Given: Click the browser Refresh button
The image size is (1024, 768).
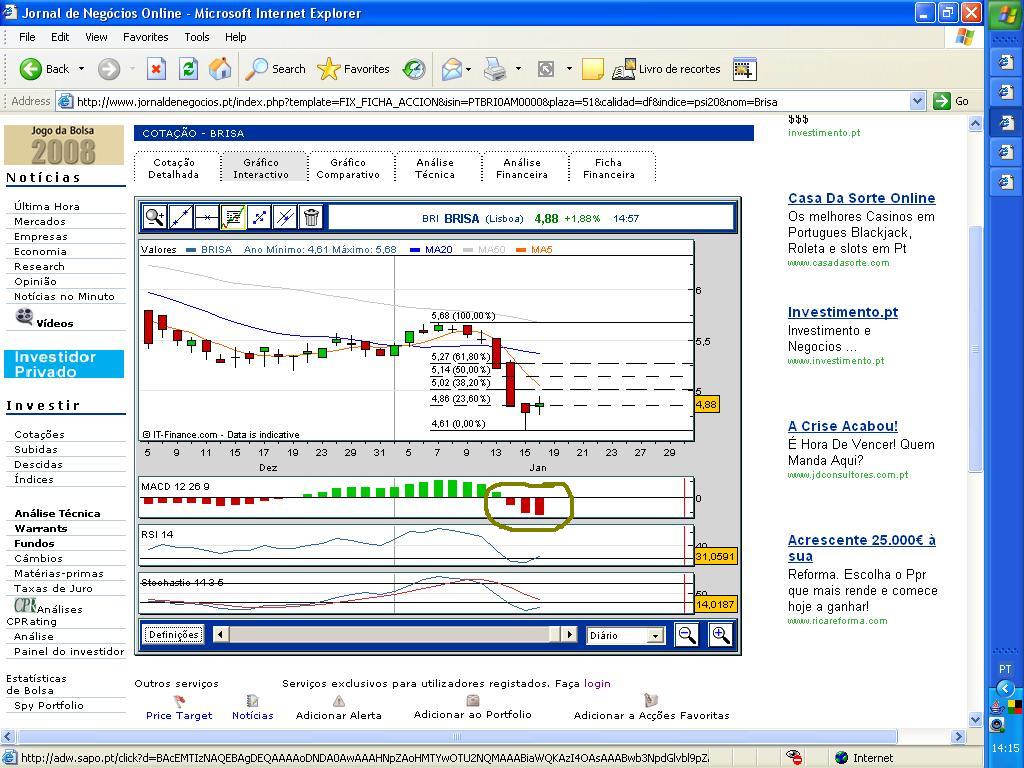Looking at the screenshot, I should click(x=188, y=69).
